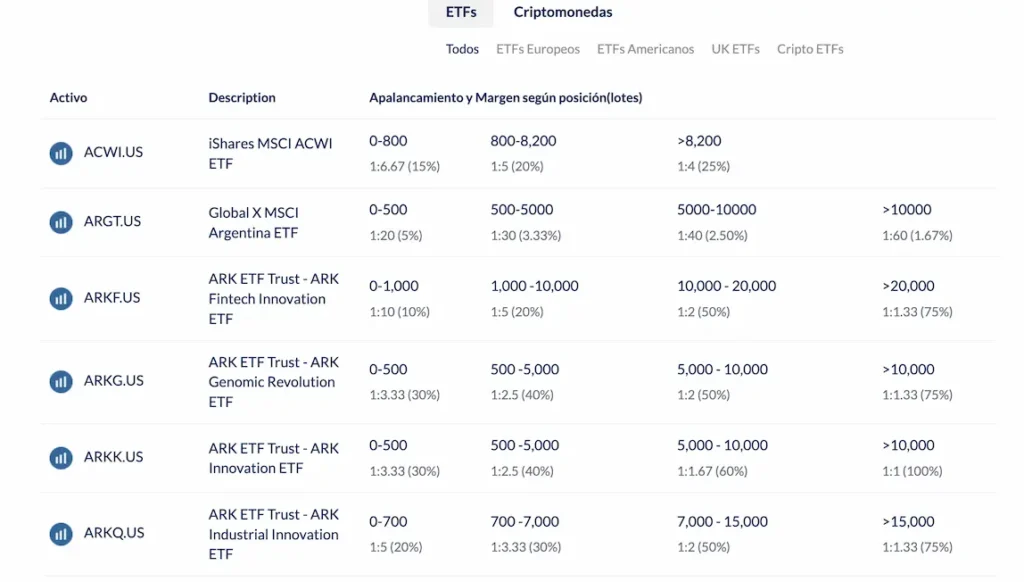Click the chart icon beside ARKQ.US

click(61, 533)
